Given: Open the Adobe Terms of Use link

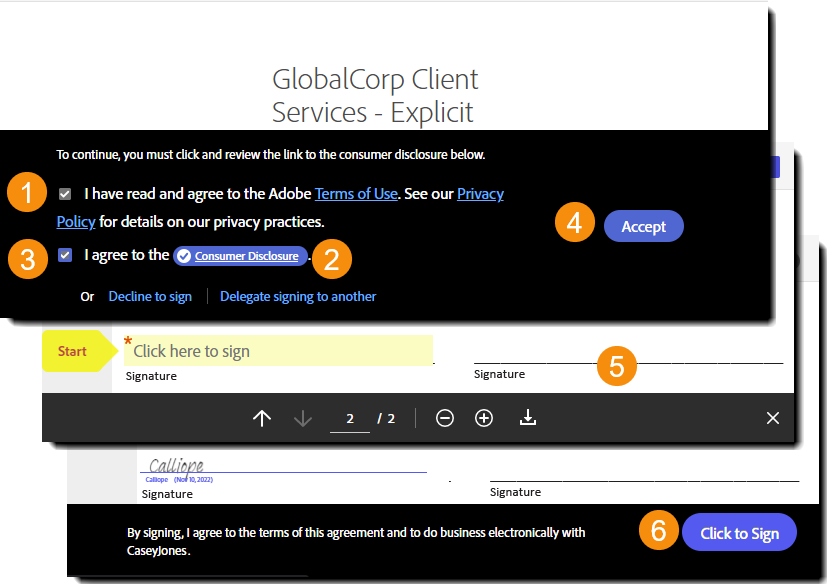Looking at the screenshot, I should 356,194.
